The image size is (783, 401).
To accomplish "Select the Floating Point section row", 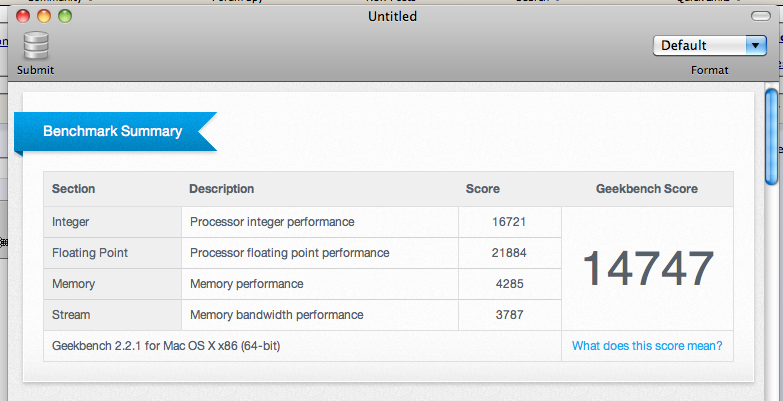I will point(90,253).
